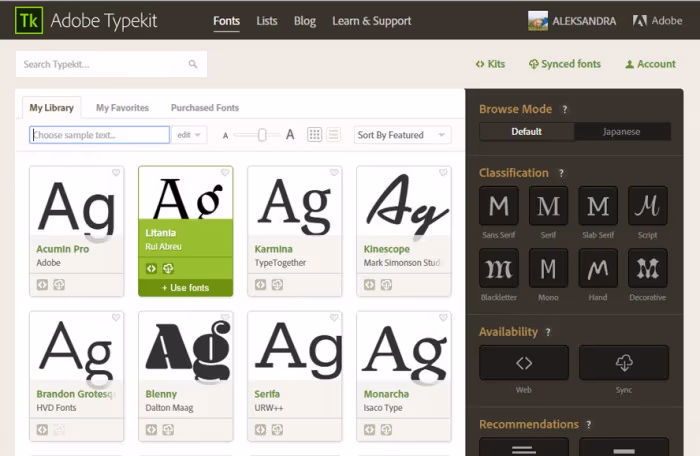This screenshot has height=456, width=700.
Task: Open the Synced fonts link
Action: [565, 64]
